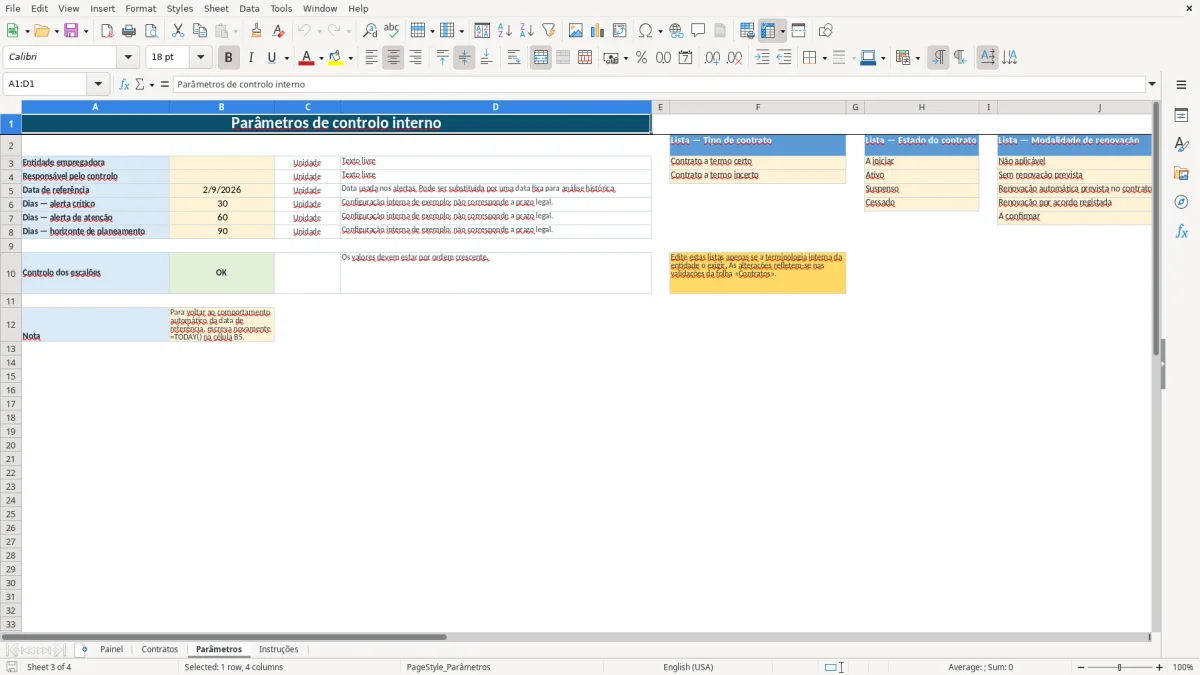Add a decimal place
The image size is (1200, 675).
pos(713,58)
